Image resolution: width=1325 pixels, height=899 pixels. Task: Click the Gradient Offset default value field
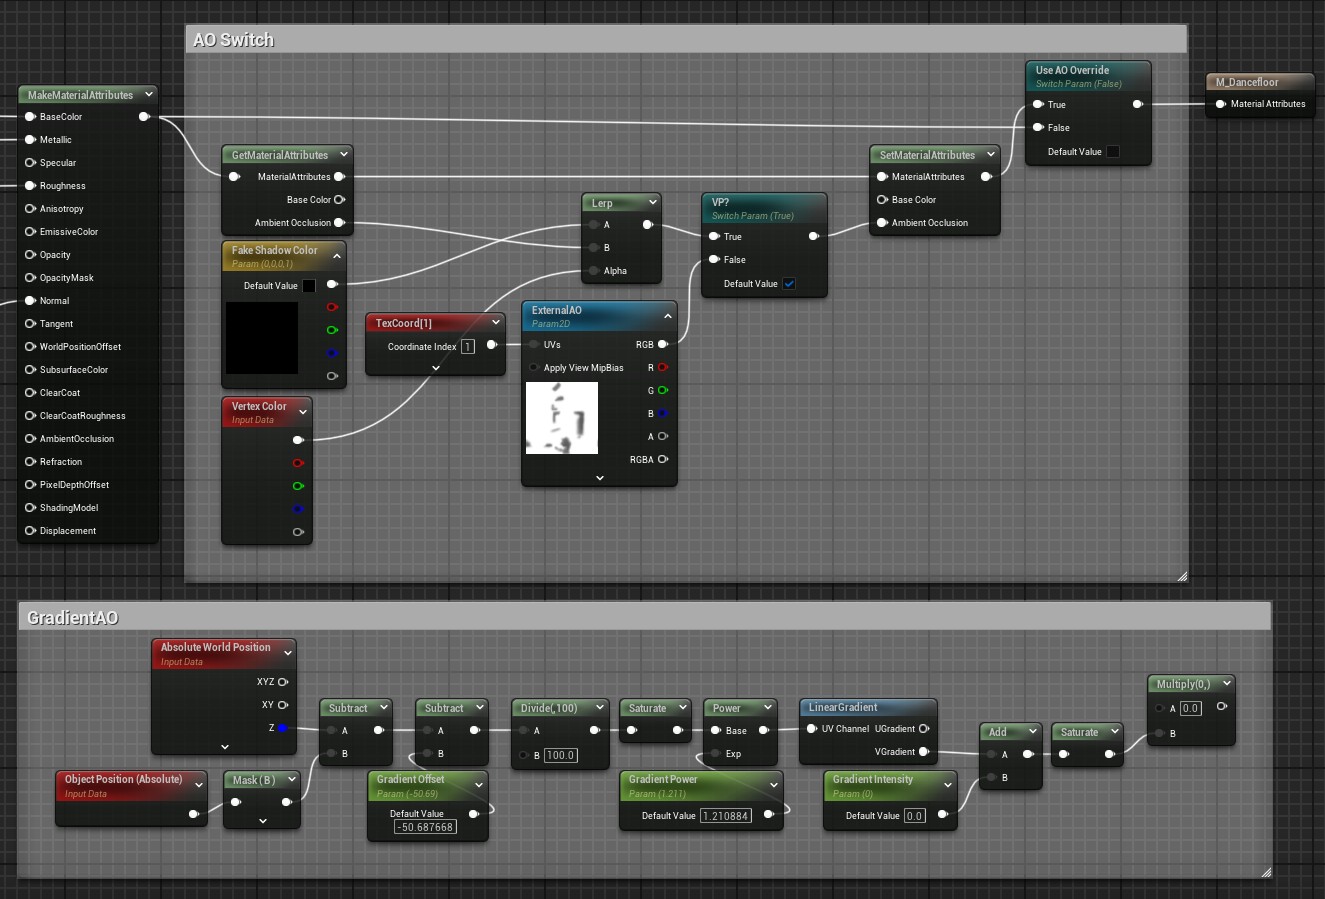425,827
